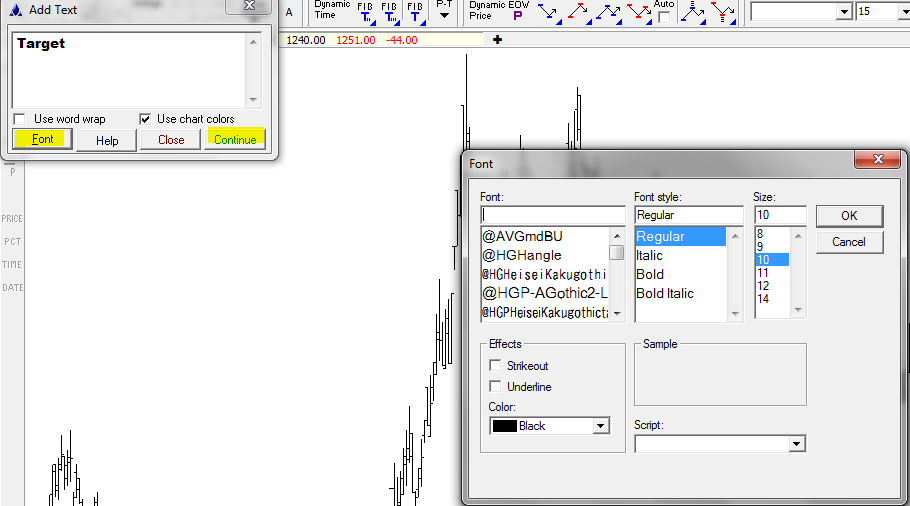Image resolution: width=910 pixels, height=506 pixels.
Task: Click the Help button in Add Text
Action: (107, 140)
